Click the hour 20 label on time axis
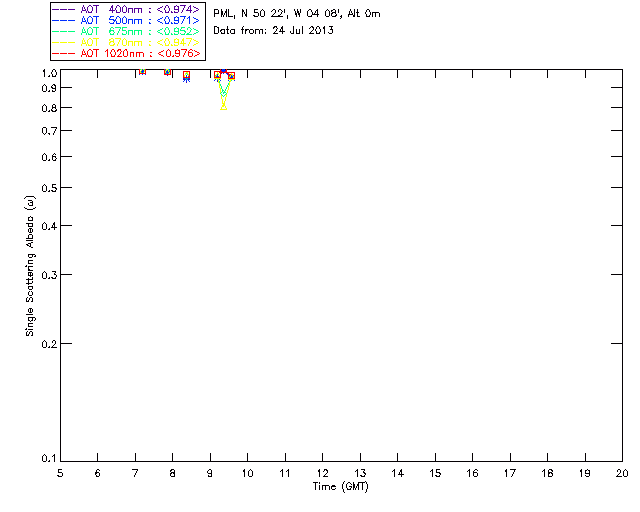 click(x=622, y=474)
